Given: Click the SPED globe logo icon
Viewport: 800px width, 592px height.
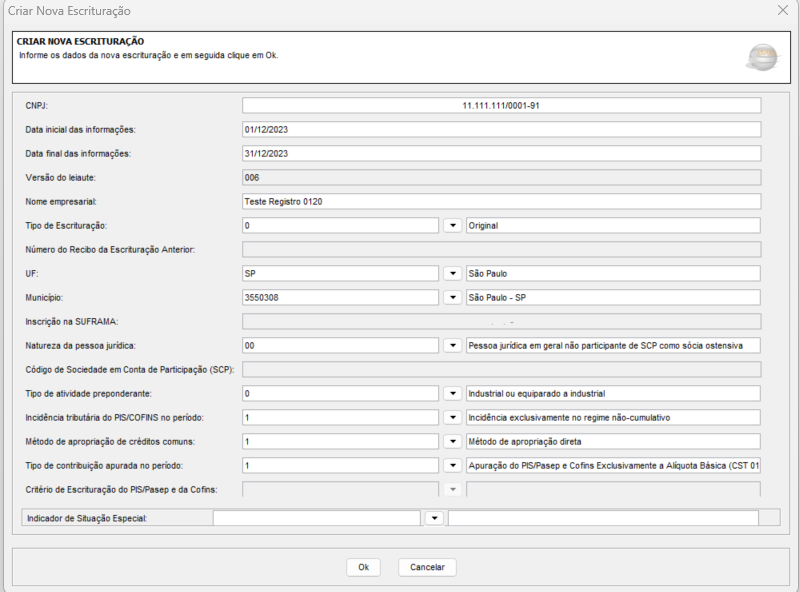Looking at the screenshot, I should tap(763, 57).
